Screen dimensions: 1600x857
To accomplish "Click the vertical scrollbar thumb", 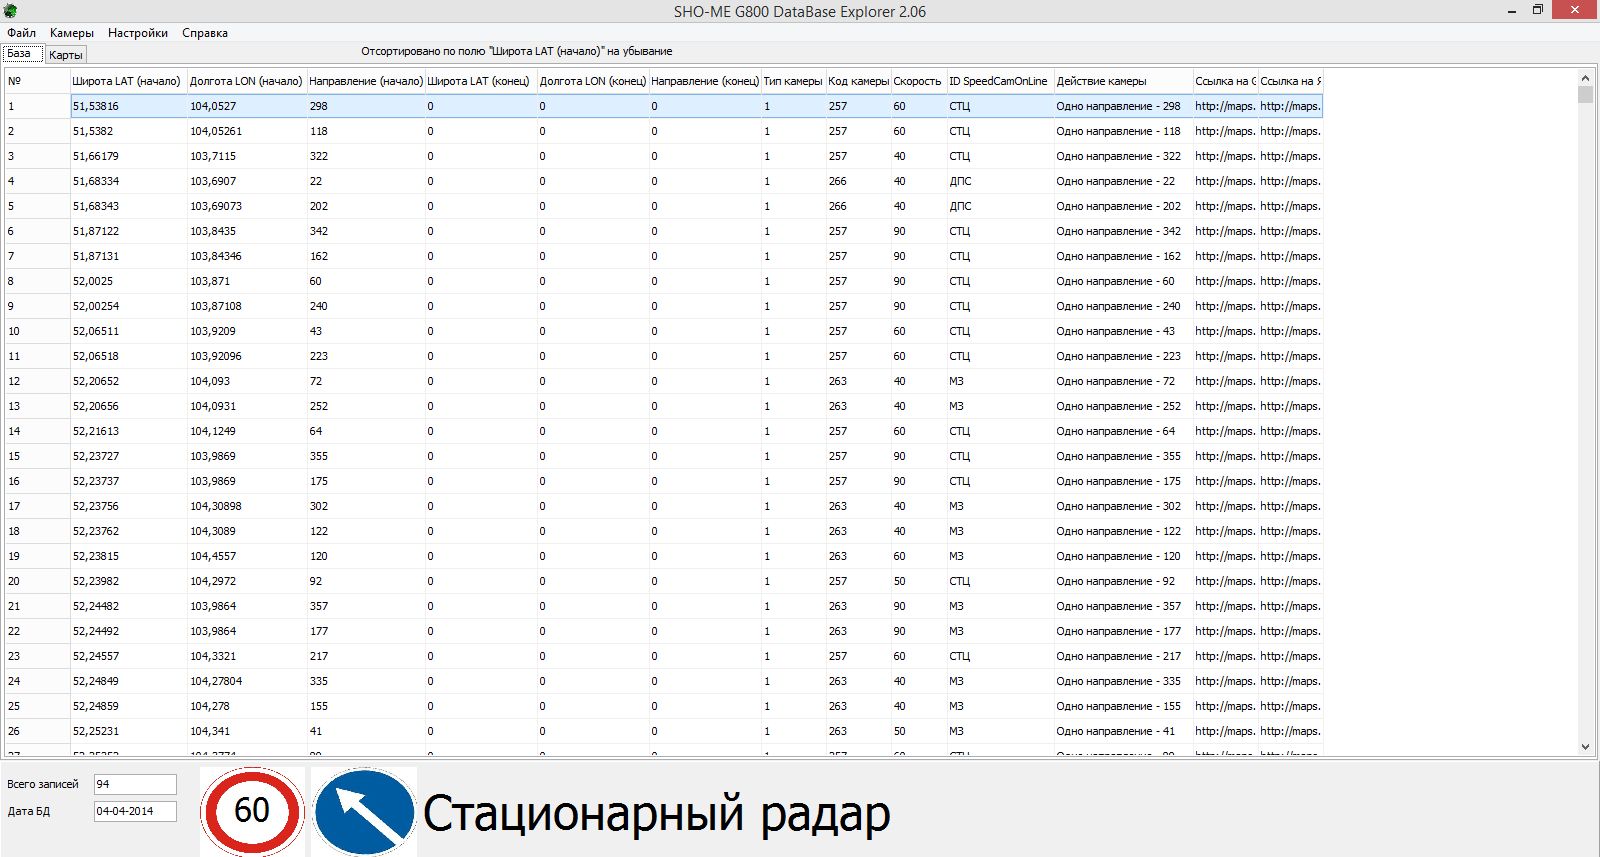I will coord(1585,95).
